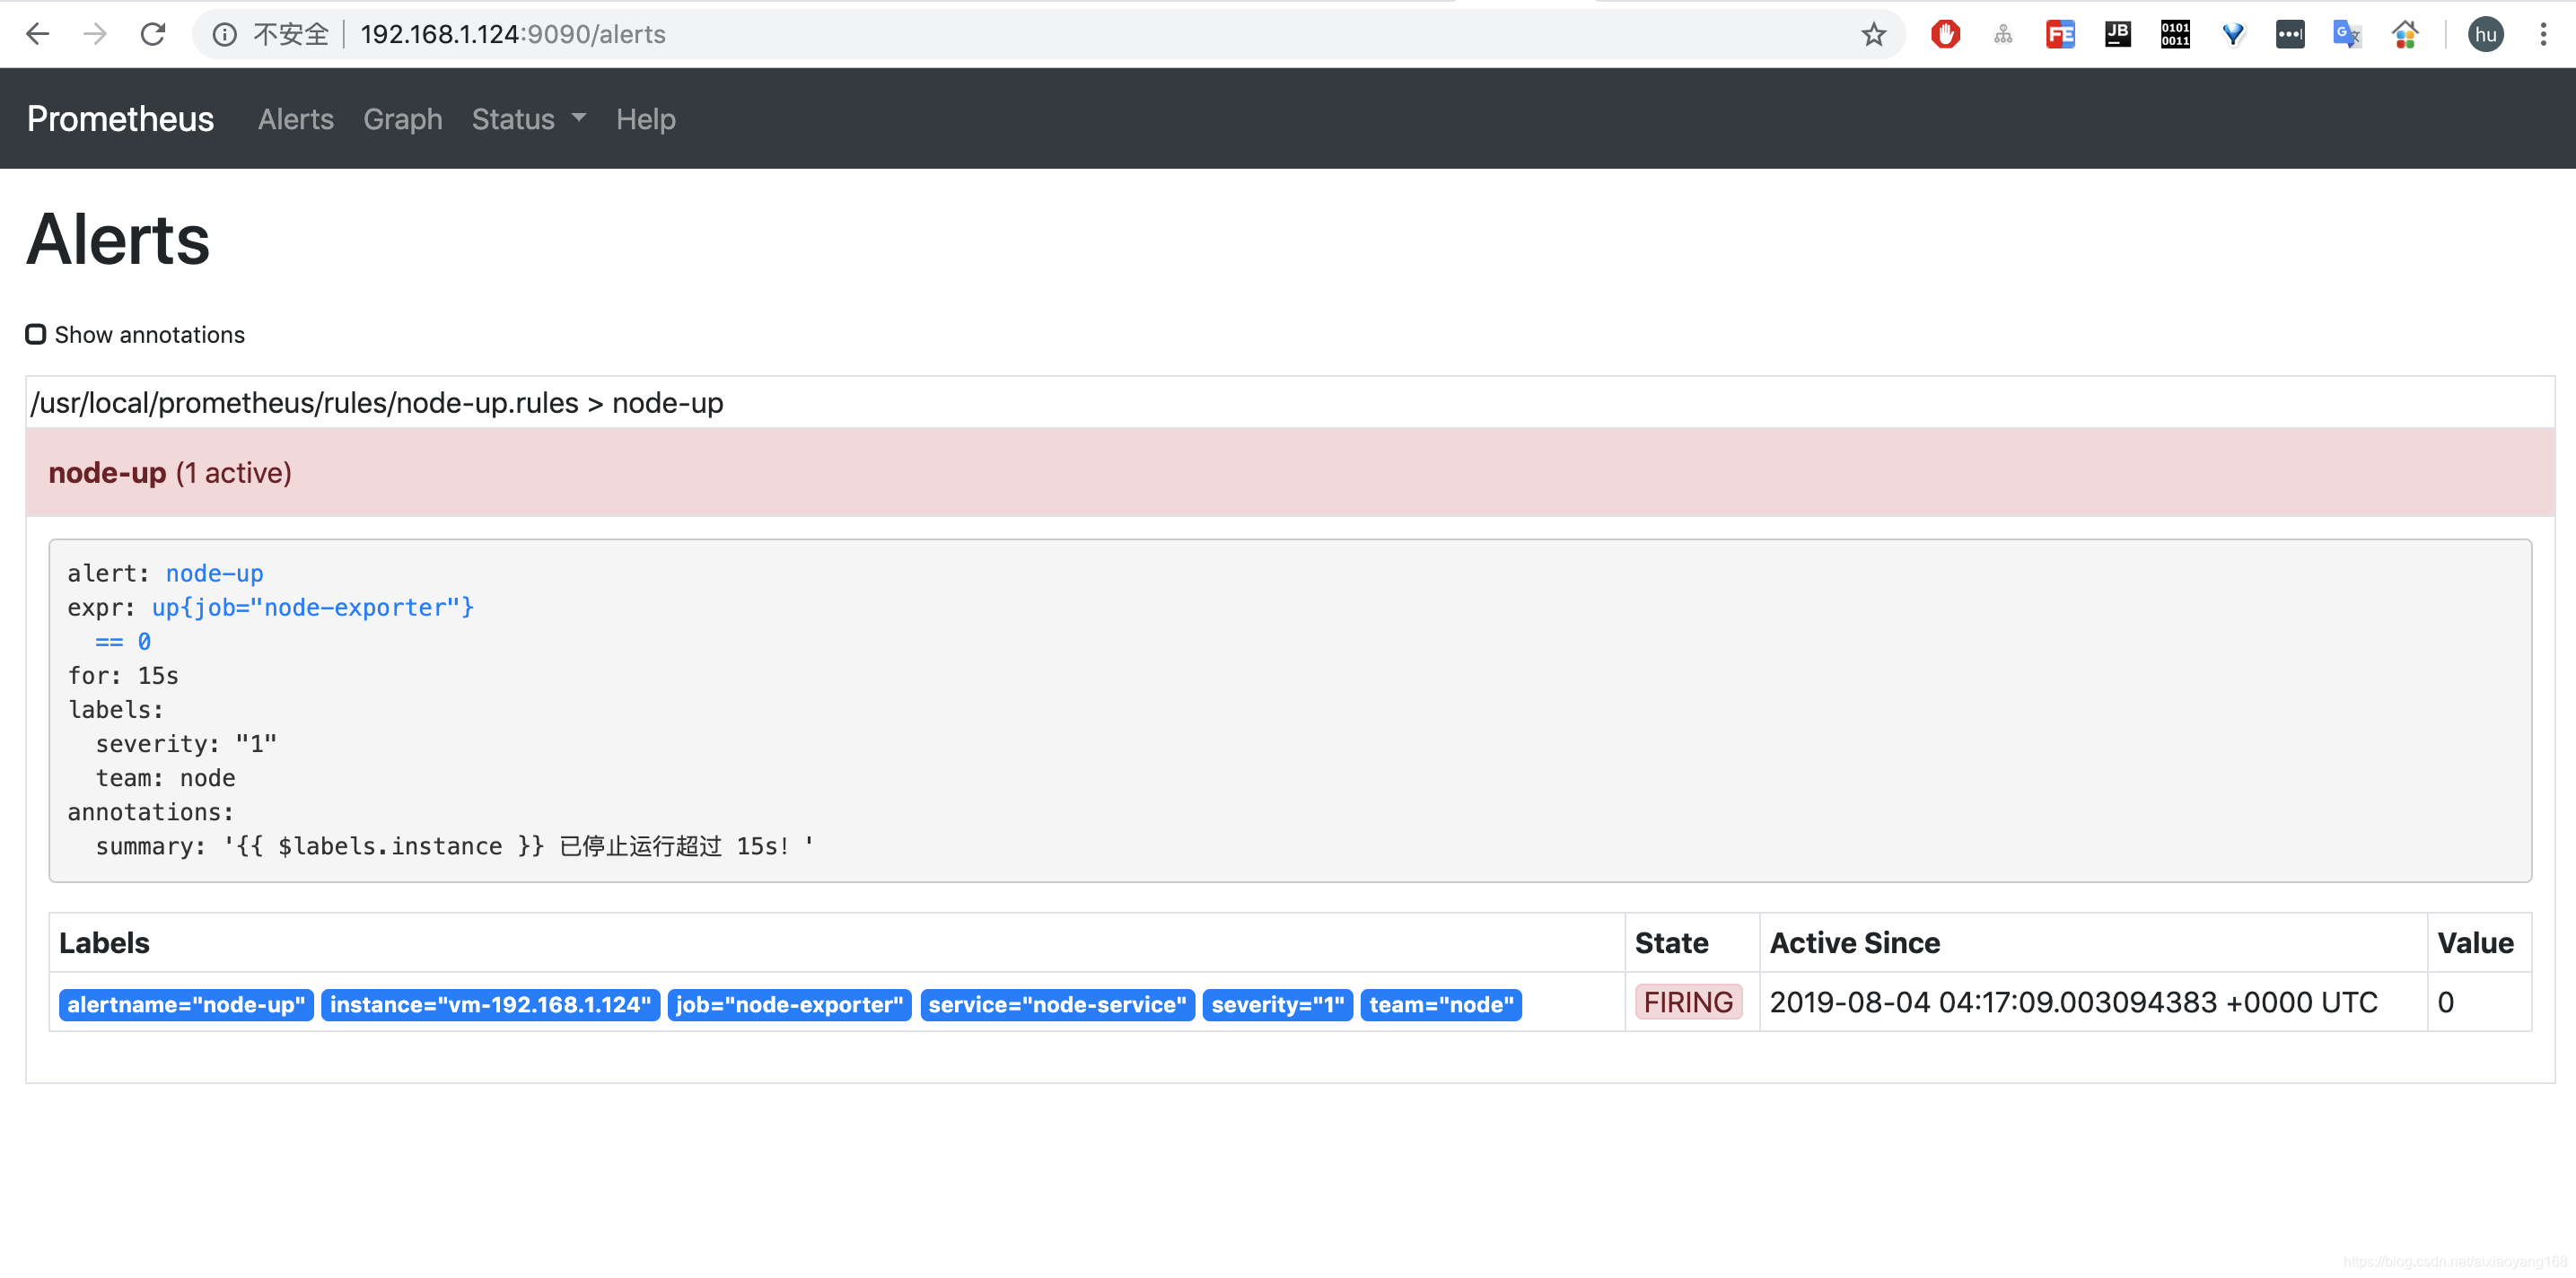The image size is (2576, 1278).
Task: Click the Prometheus brand link
Action: (x=120, y=119)
